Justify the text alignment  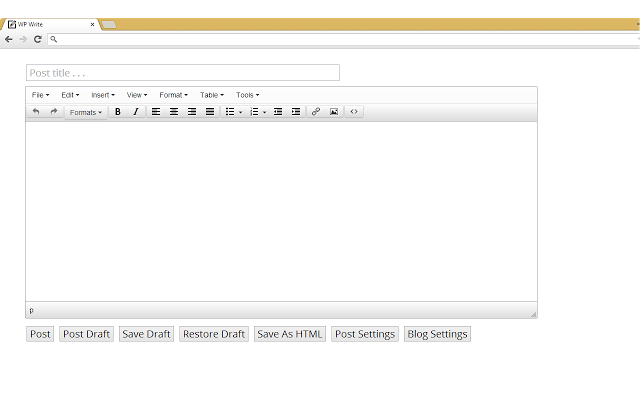[x=210, y=112]
